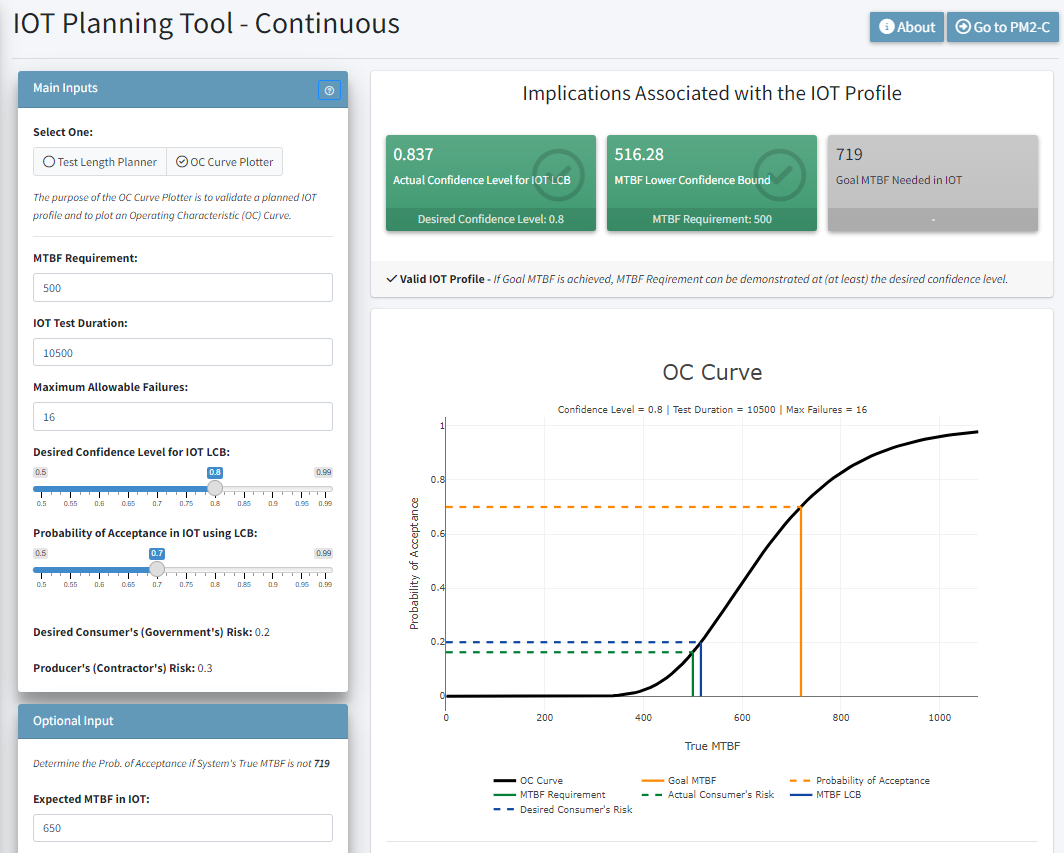Toggle Goal MTBF legend entry
This screenshot has width=1064, height=853.
tap(692, 781)
